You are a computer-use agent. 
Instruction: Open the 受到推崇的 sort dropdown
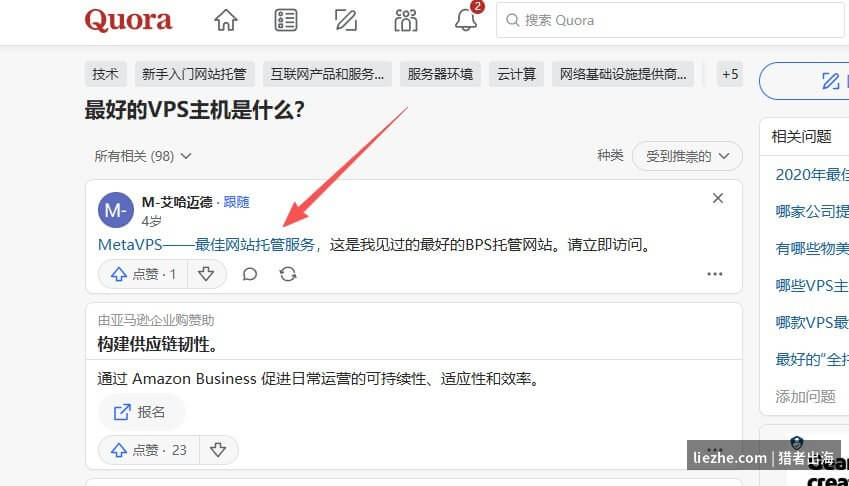click(x=687, y=156)
